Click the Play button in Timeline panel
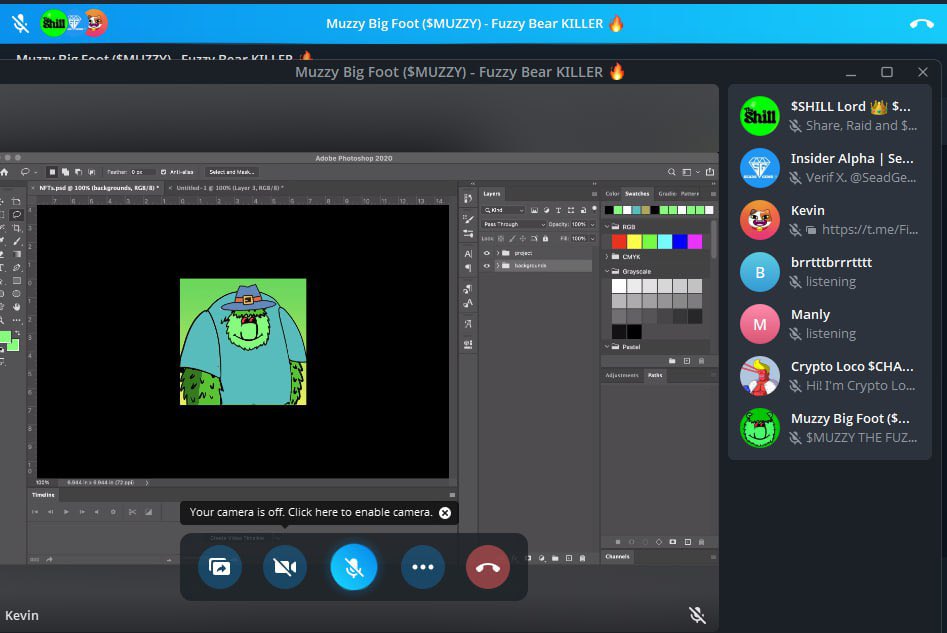This screenshot has width=947, height=633. click(66, 512)
